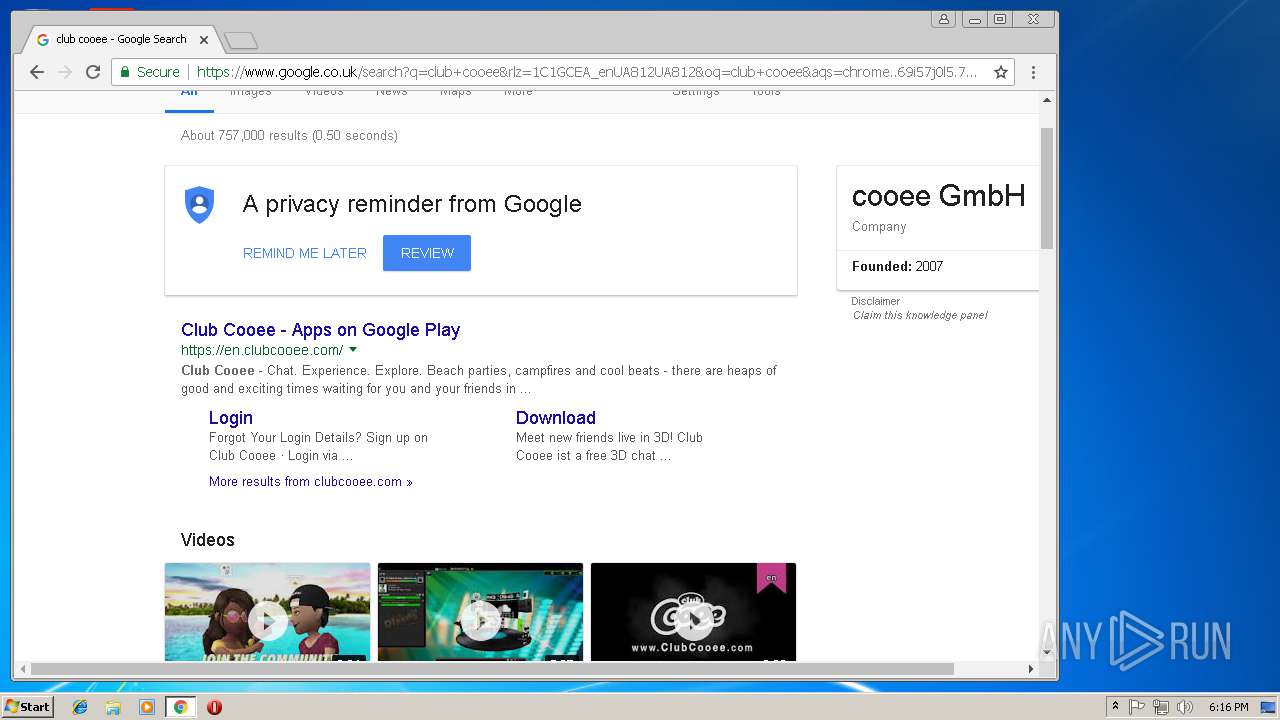Screen dimensions: 1280x720
Task: Click the cooee GmbH panel title
Action: (939, 196)
